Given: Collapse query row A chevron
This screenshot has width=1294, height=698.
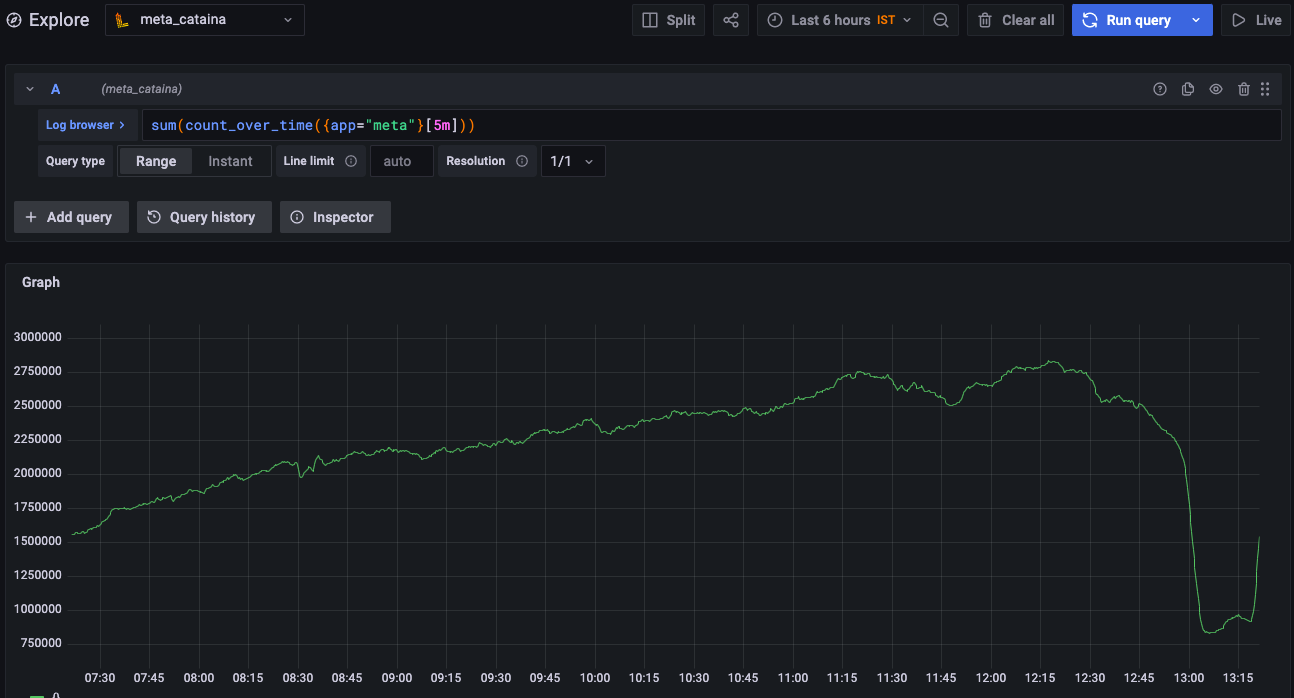Looking at the screenshot, I should point(30,89).
